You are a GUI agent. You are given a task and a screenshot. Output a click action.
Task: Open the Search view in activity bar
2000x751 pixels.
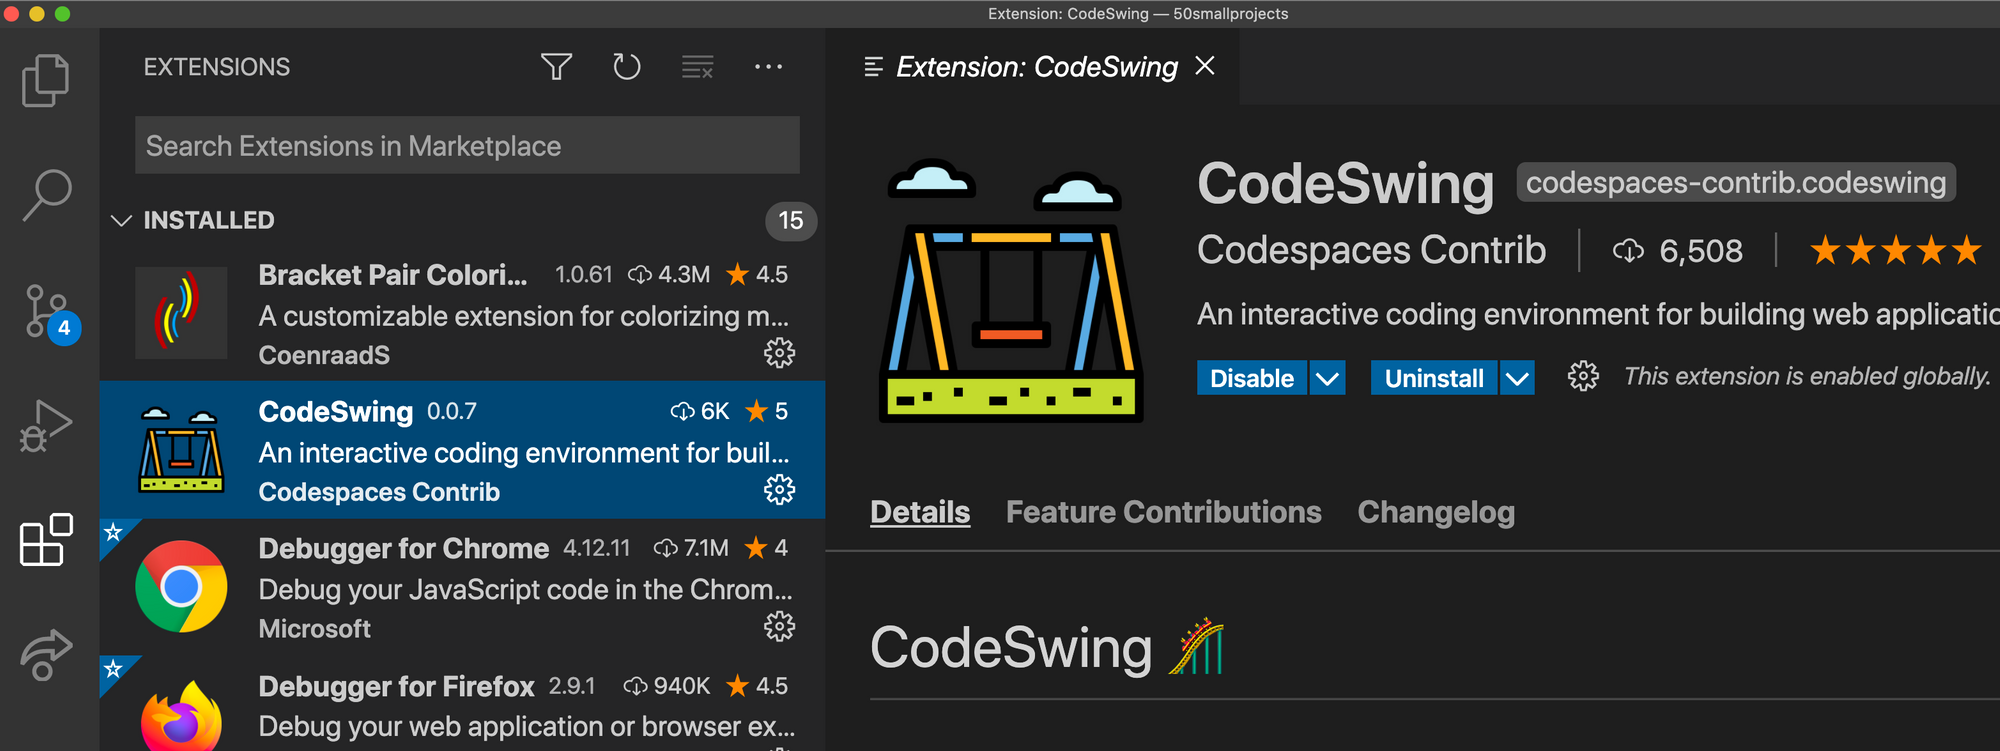tap(47, 195)
